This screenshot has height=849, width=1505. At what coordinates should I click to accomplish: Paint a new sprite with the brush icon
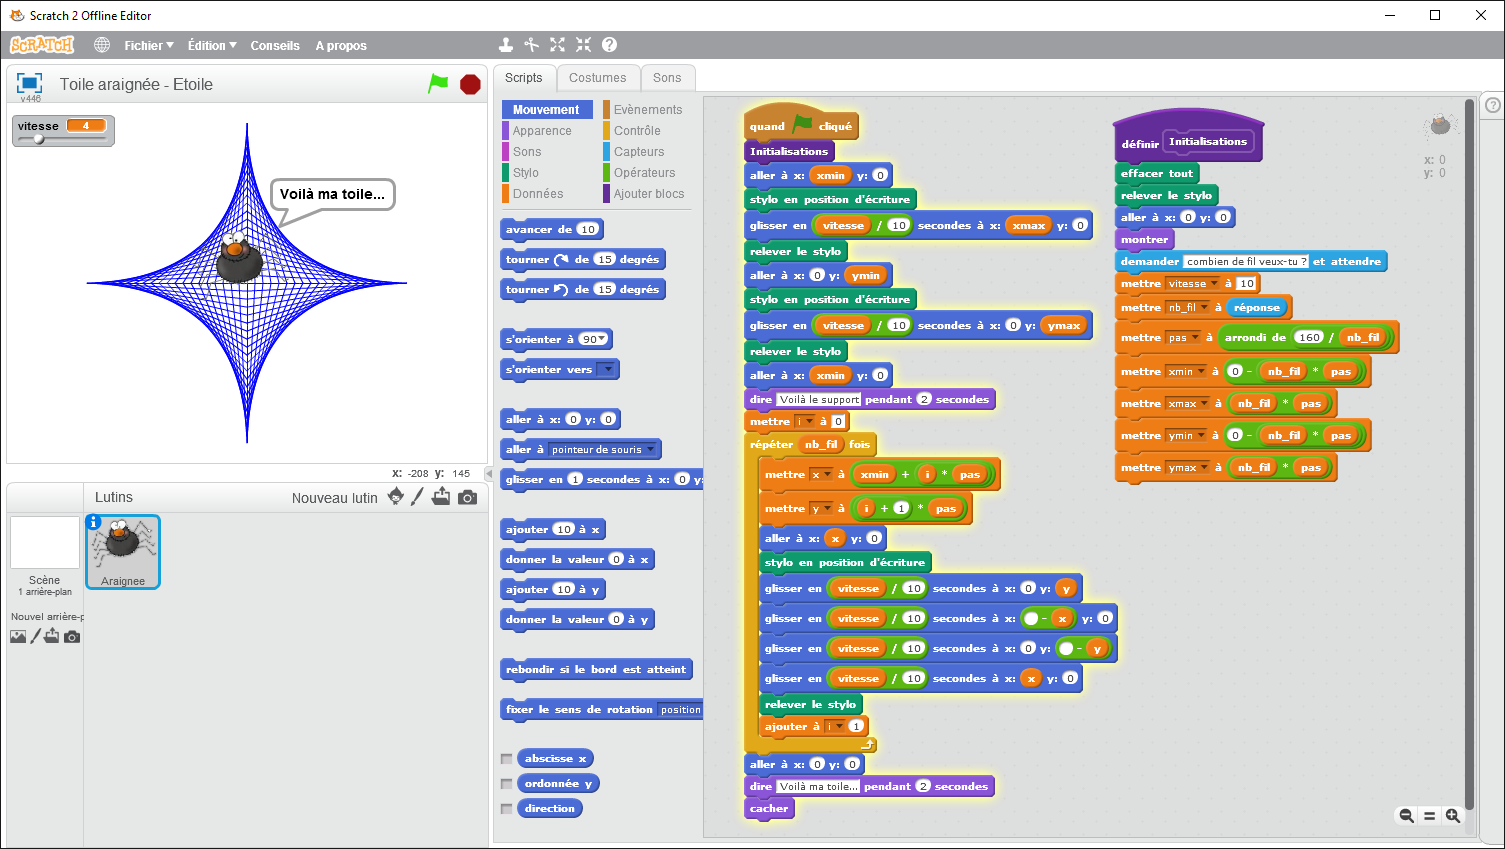(x=417, y=497)
